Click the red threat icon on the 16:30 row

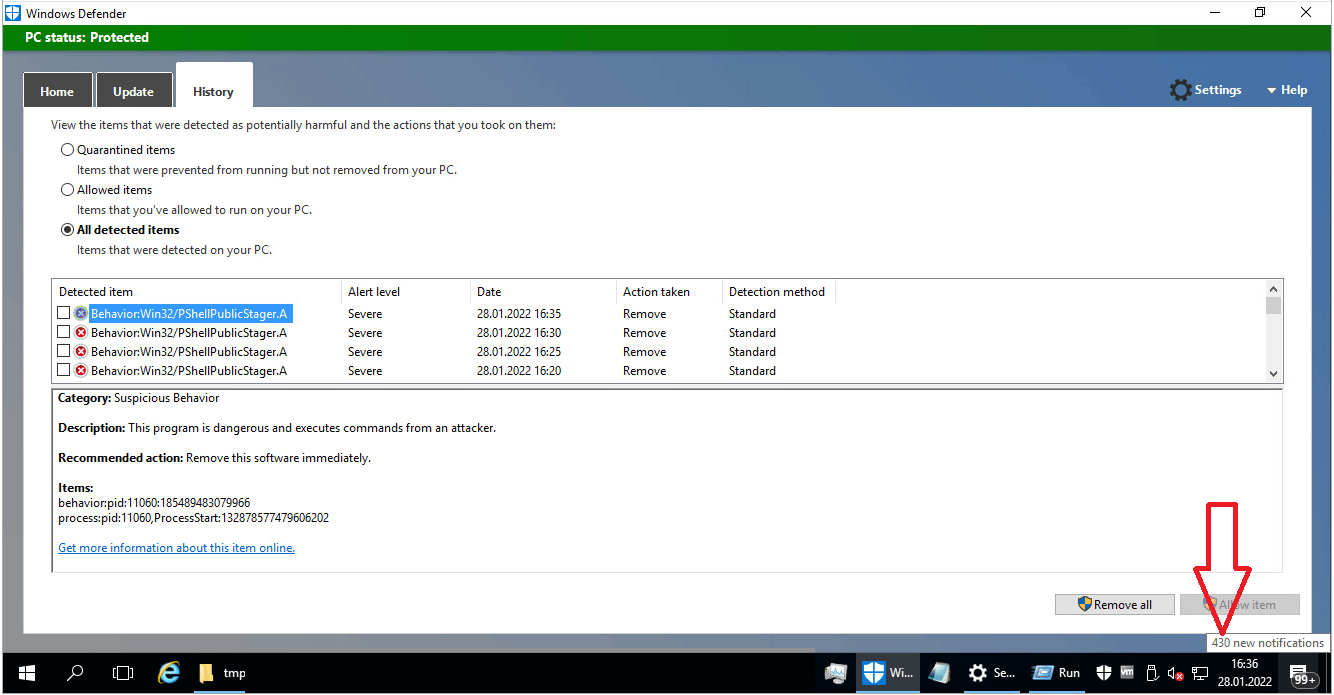pos(81,333)
